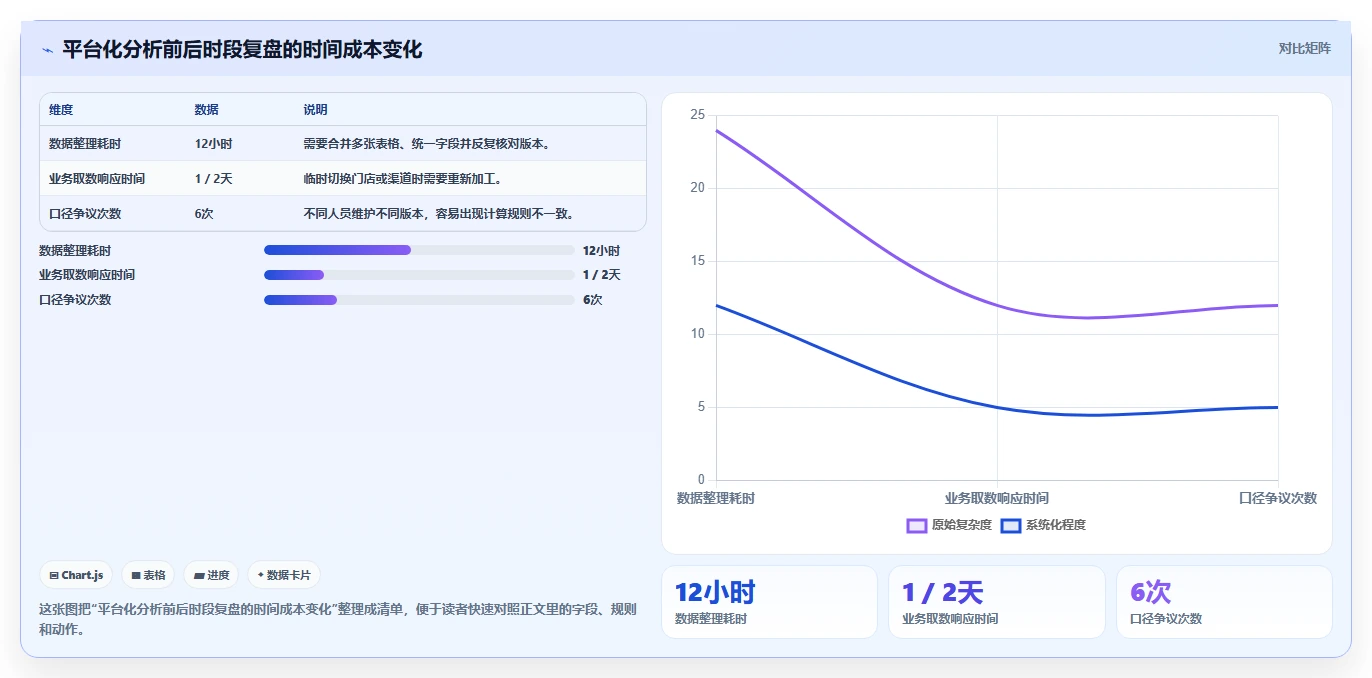Image resolution: width=1372 pixels, height=678 pixels.
Task: Click the main title 平台化分析前后时段复盘的时间成本变化
Action: click(242, 50)
